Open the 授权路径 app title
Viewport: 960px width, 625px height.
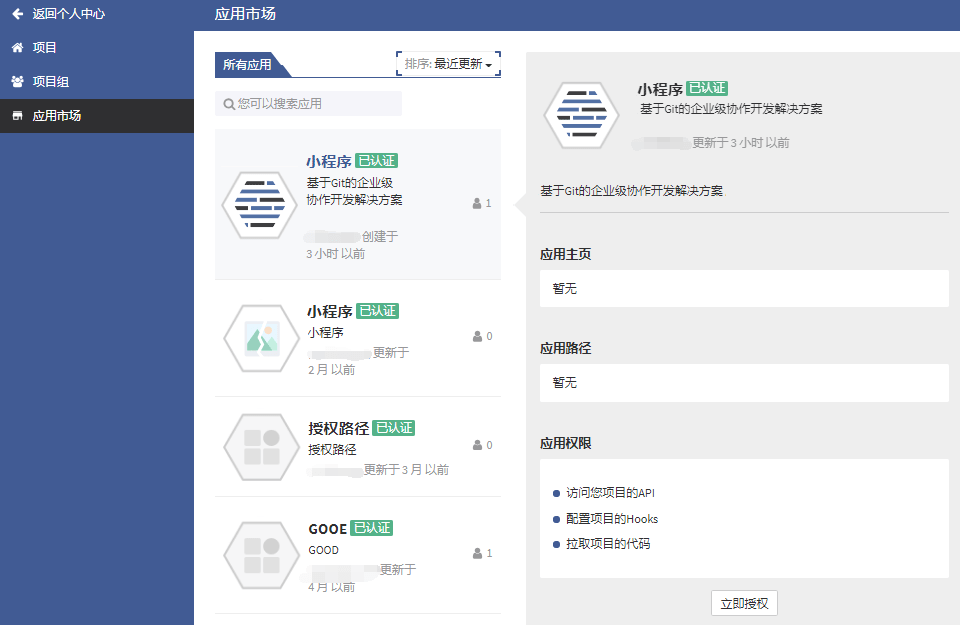pyautogui.click(x=338, y=428)
